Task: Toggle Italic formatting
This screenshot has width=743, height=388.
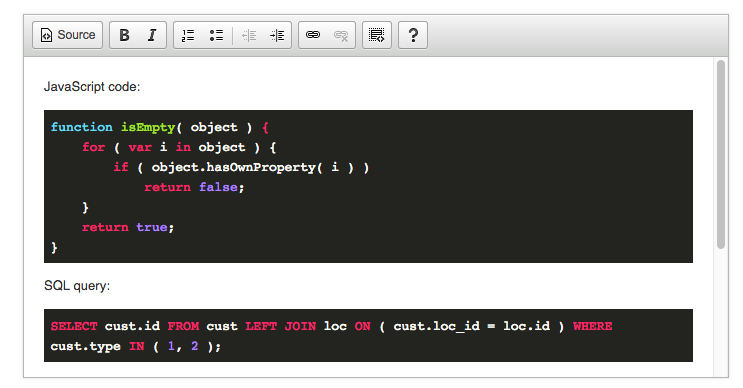Action: (x=152, y=35)
